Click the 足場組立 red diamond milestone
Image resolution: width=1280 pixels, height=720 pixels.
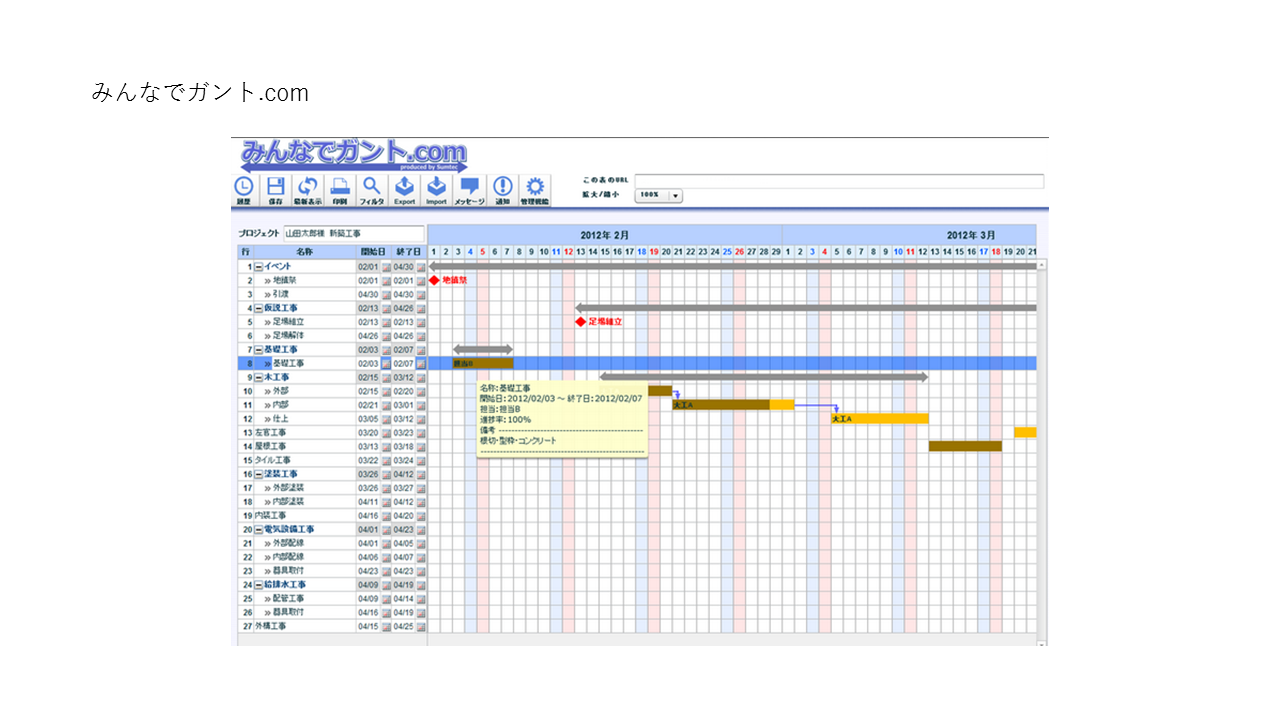coord(580,322)
